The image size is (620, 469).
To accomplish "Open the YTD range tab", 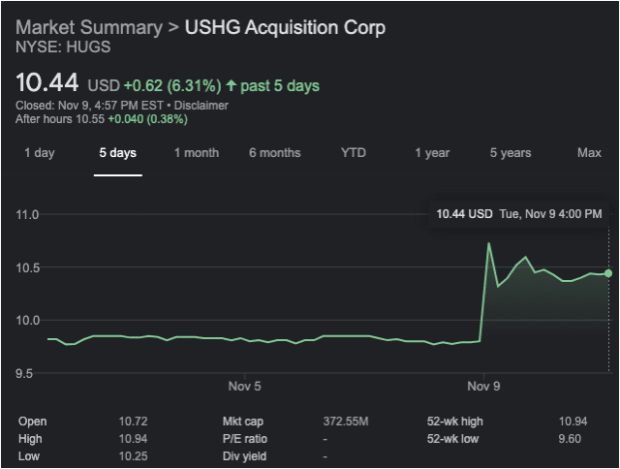I will 353,153.
